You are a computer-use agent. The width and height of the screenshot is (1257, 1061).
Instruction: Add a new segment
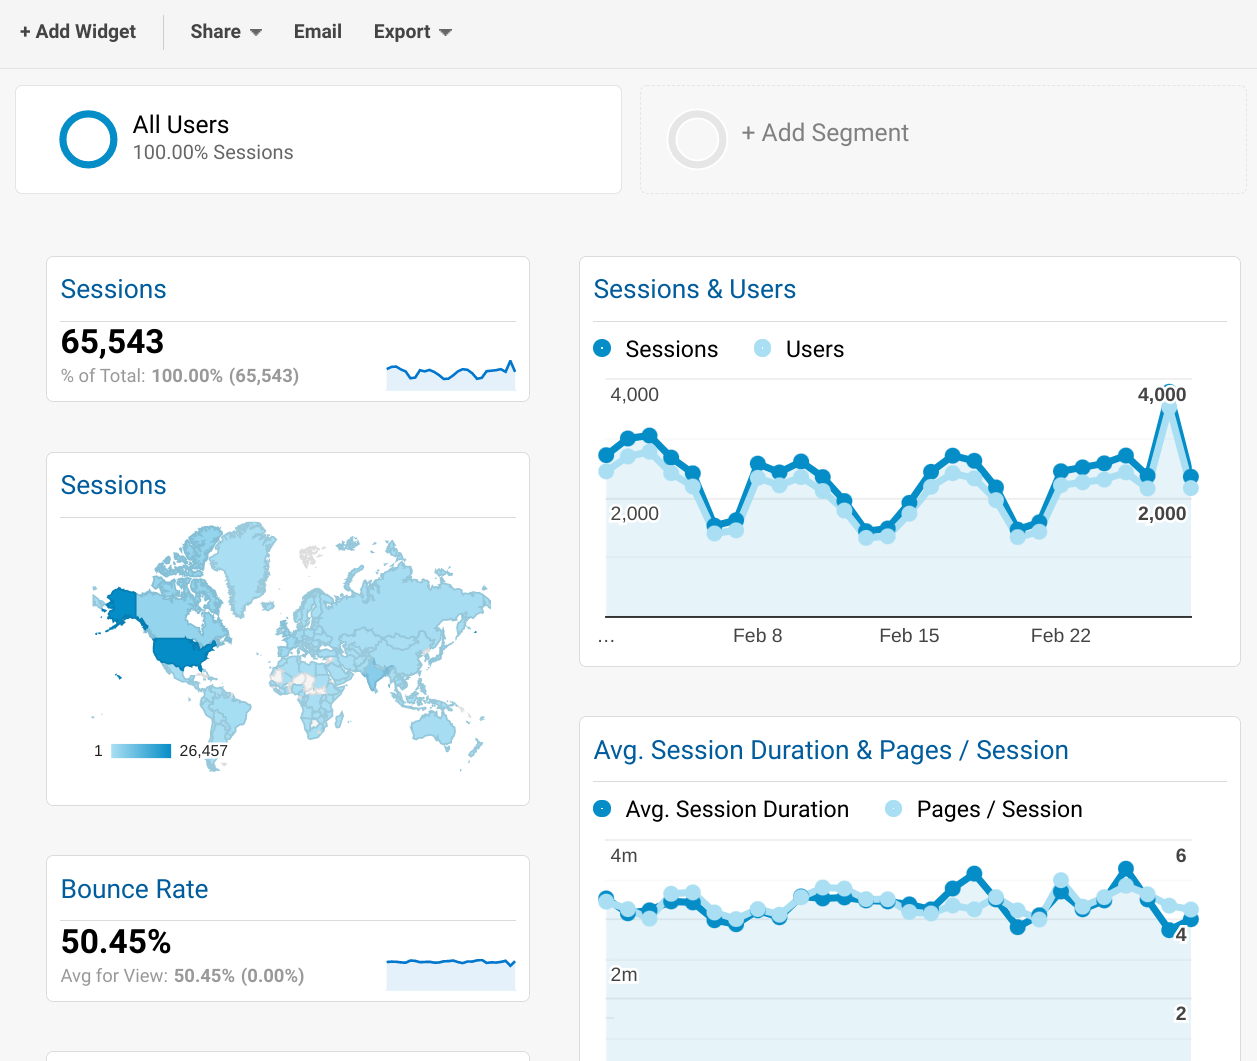825,133
